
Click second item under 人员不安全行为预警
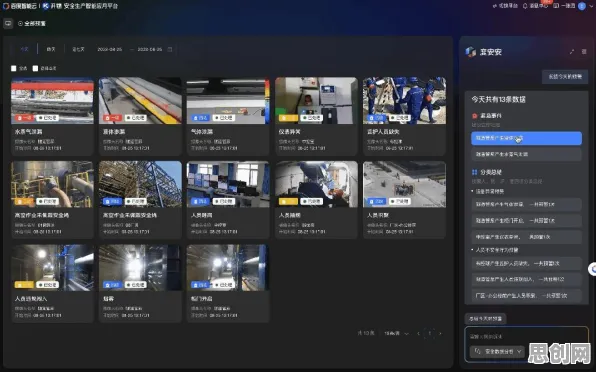point(526,279)
